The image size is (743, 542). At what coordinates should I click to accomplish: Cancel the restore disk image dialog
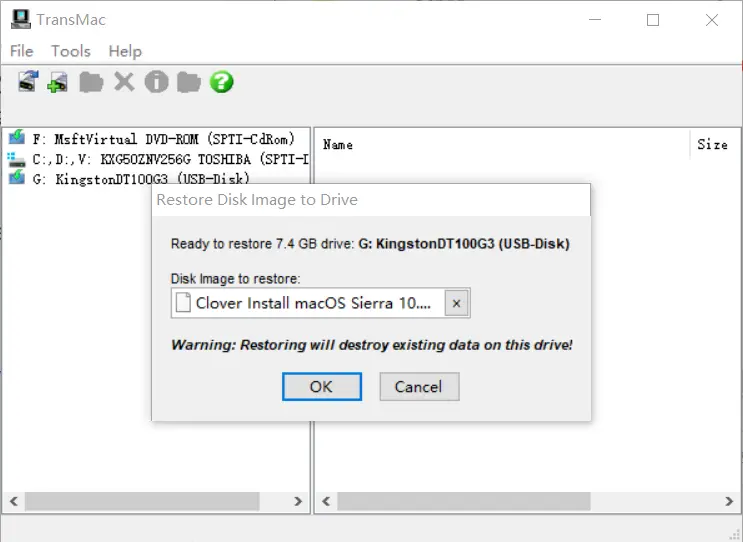point(419,387)
